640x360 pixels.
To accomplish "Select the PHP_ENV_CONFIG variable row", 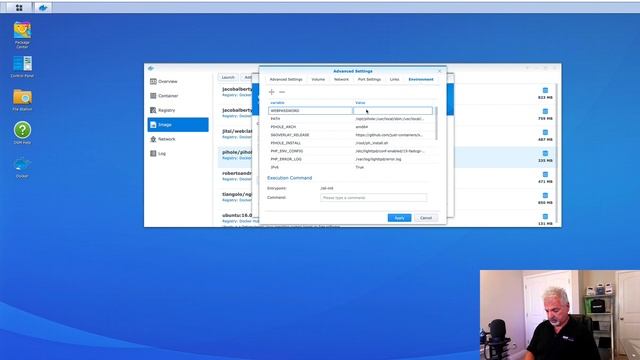I will [351, 151].
